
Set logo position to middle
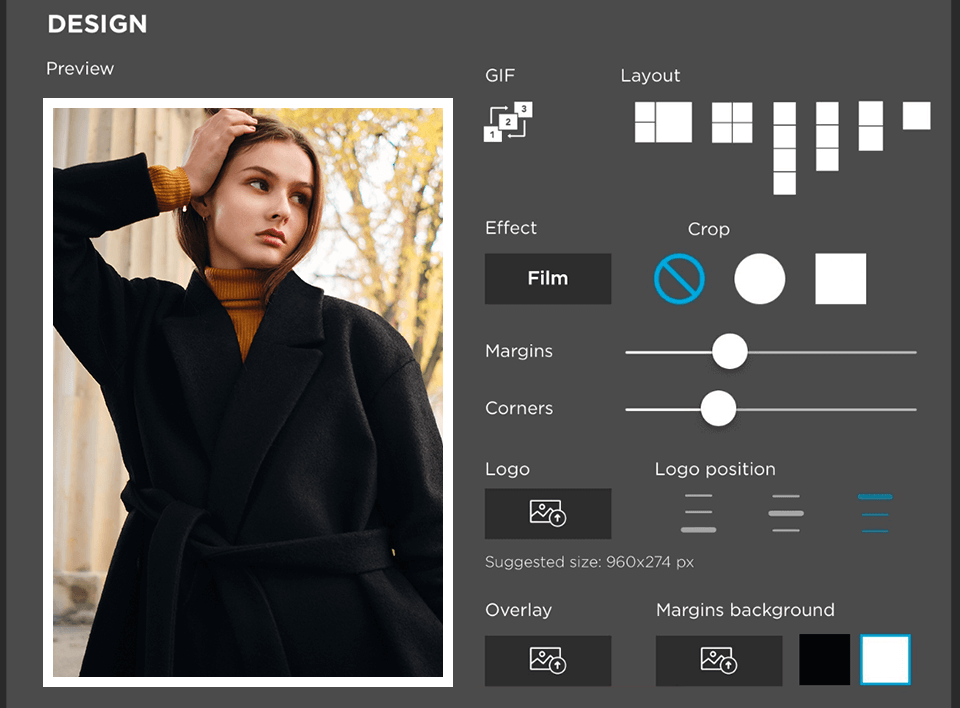(x=786, y=513)
